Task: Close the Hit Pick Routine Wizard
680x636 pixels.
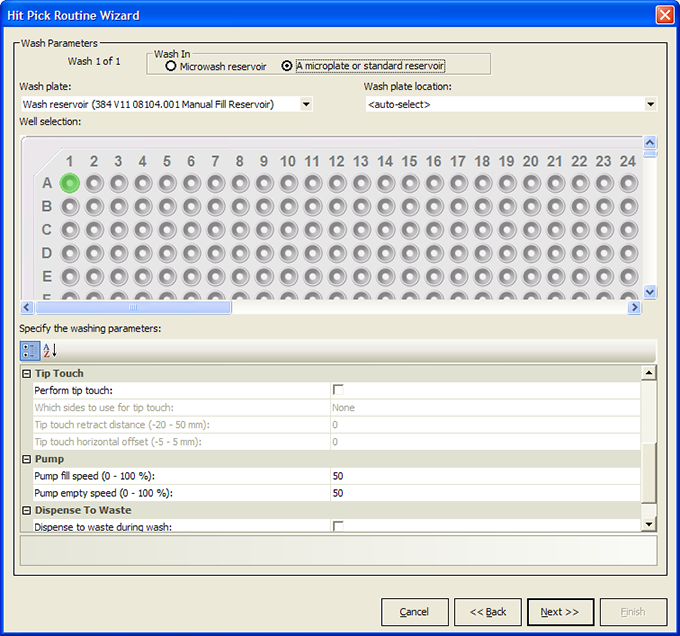Action: (x=665, y=15)
